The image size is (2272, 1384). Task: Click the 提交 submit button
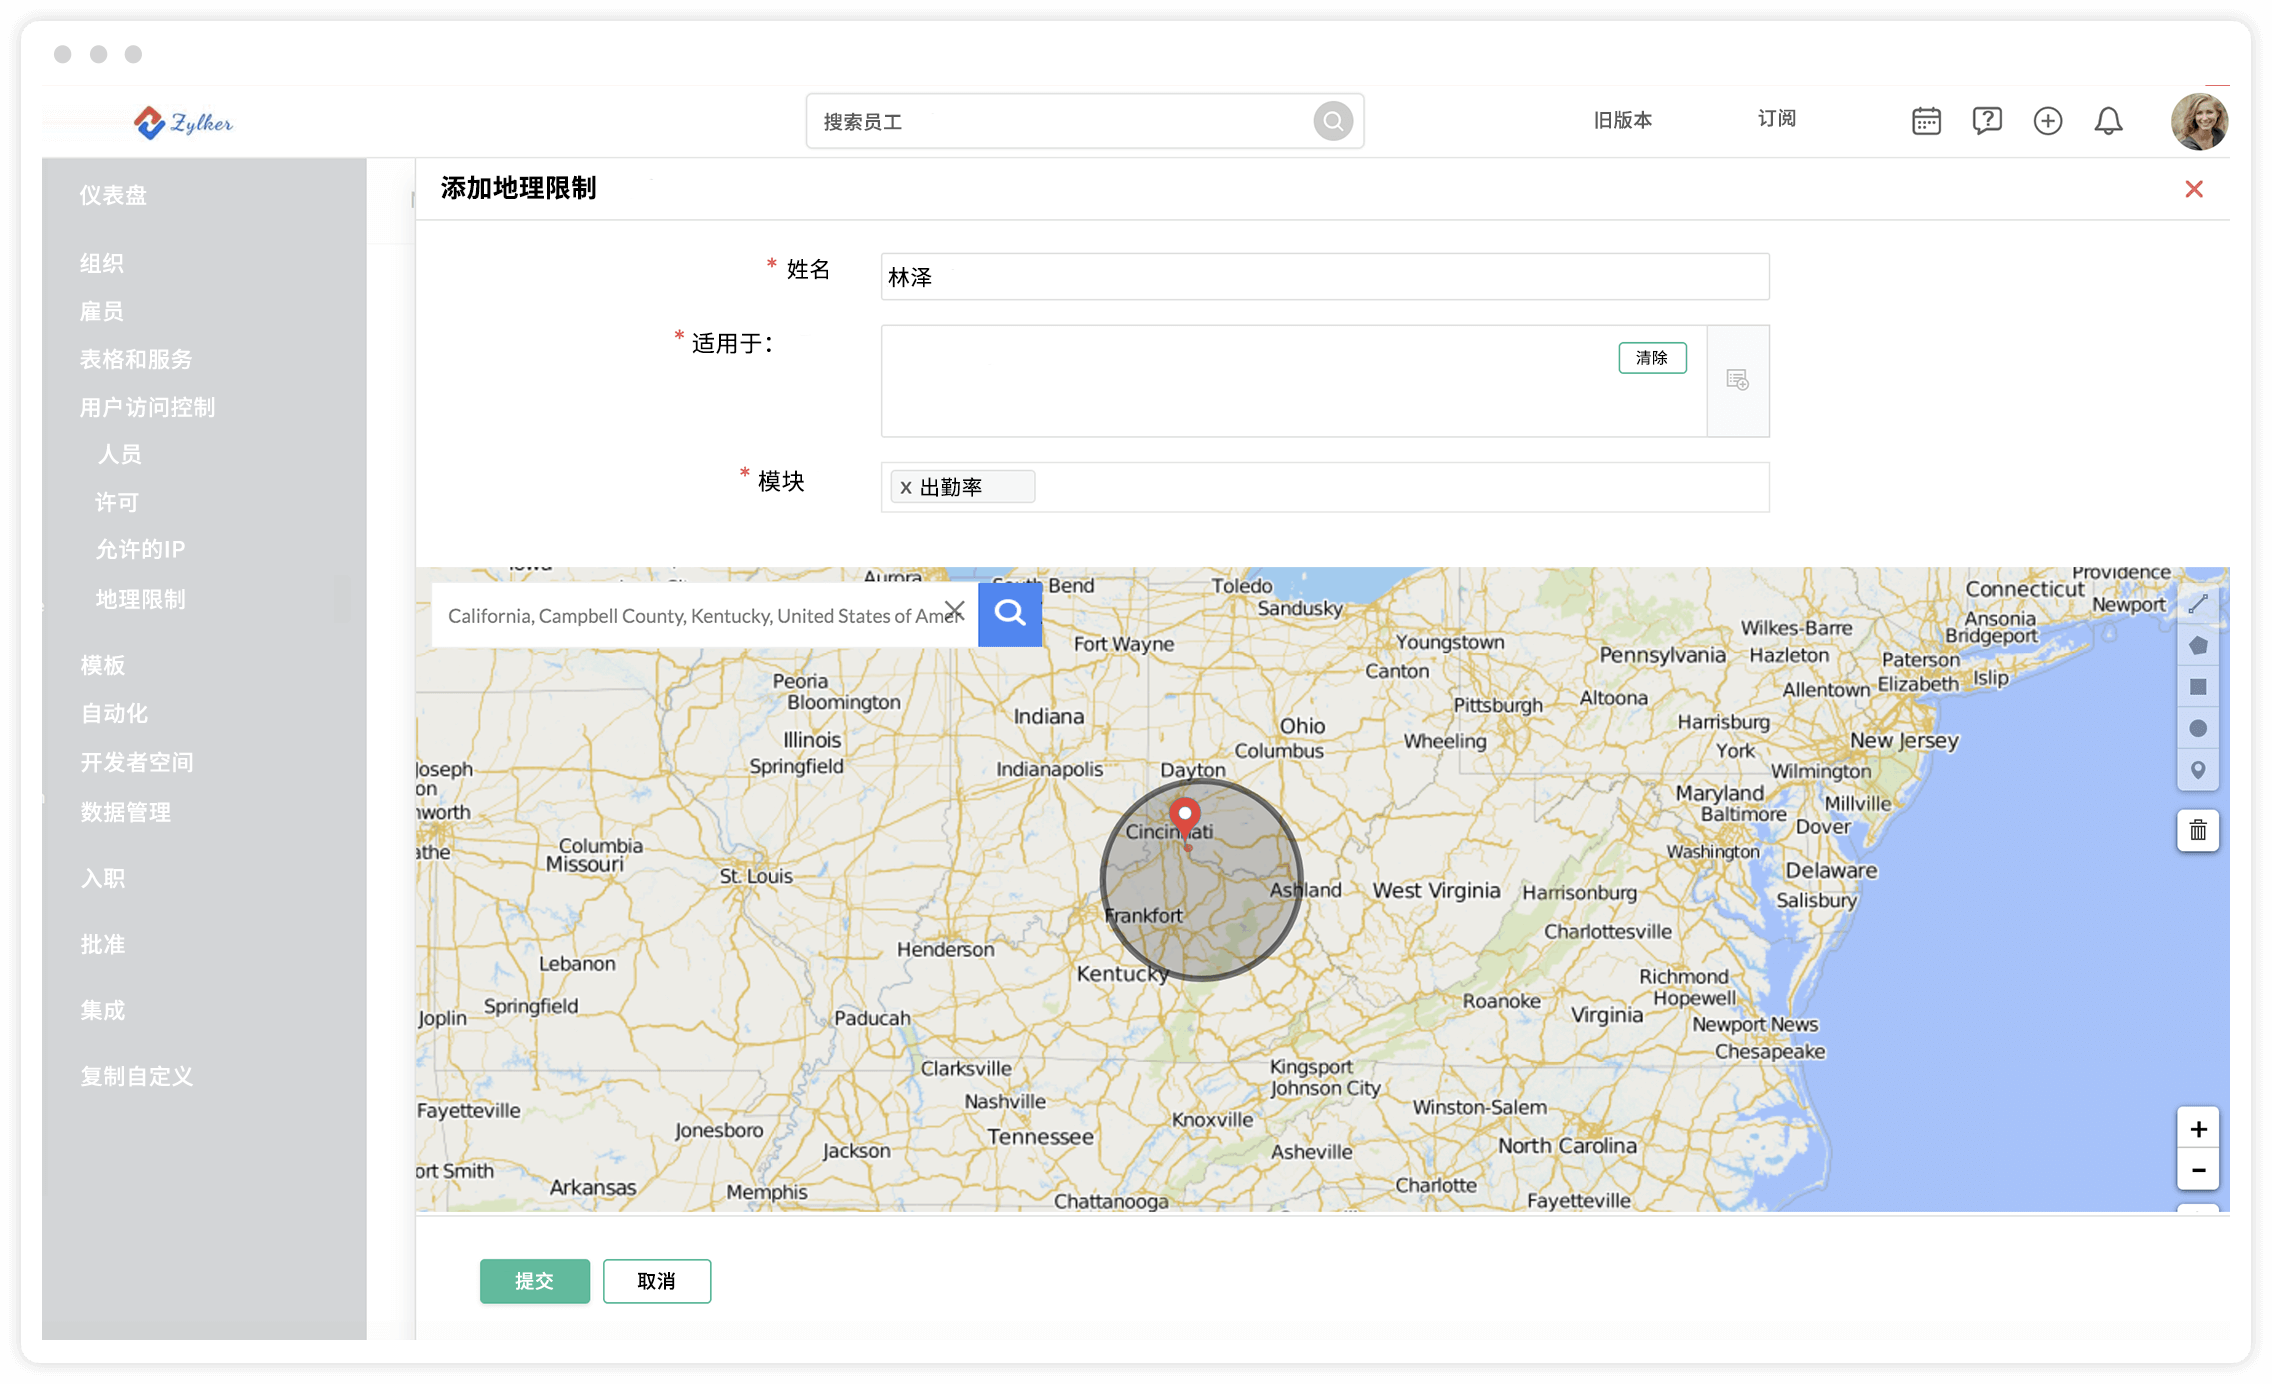(534, 1281)
